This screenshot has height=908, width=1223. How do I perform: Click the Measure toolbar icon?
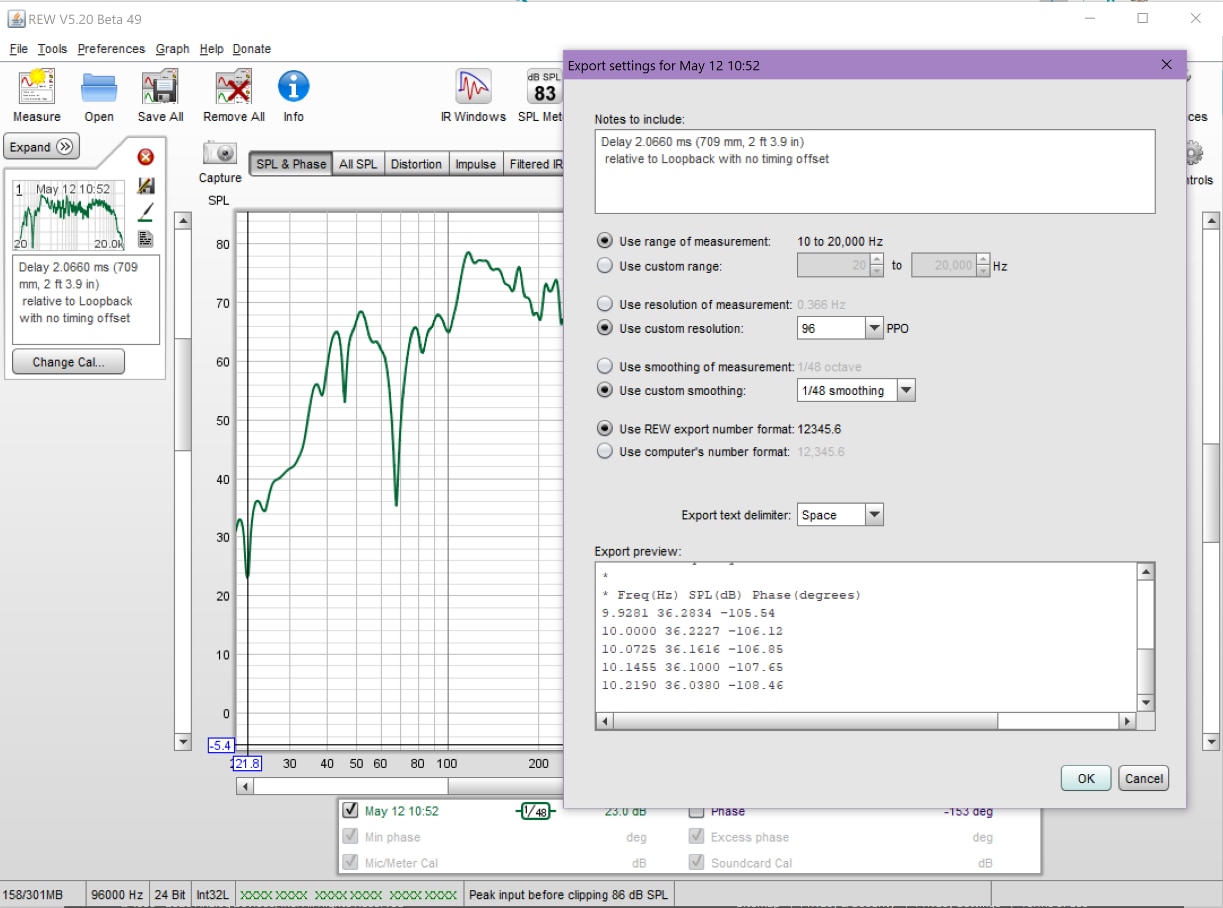[x=37, y=88]
